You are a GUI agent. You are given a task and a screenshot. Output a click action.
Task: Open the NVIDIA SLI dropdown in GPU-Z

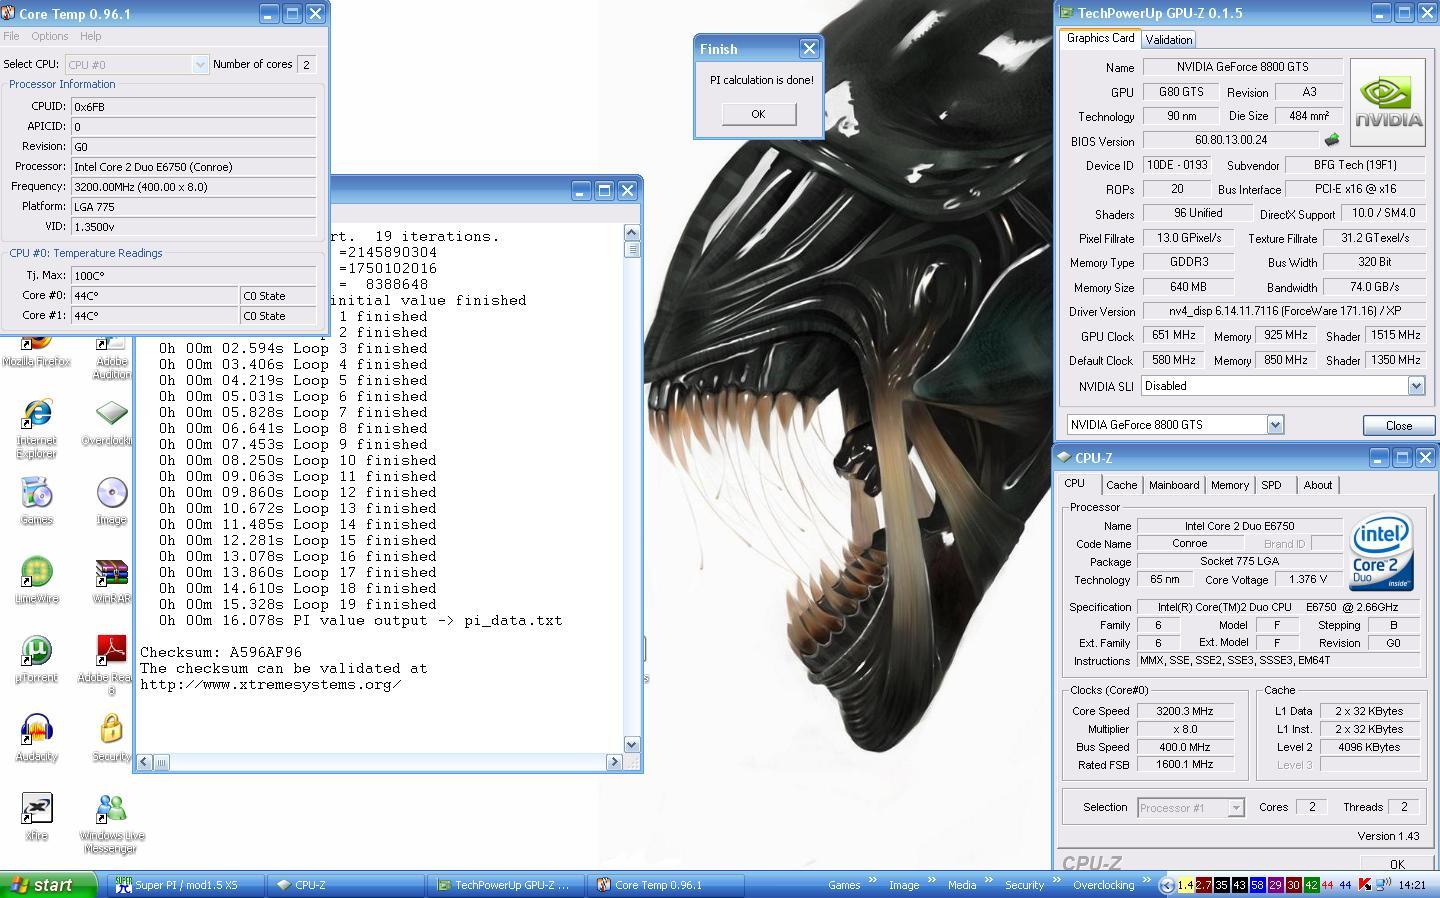[1415, 386]
